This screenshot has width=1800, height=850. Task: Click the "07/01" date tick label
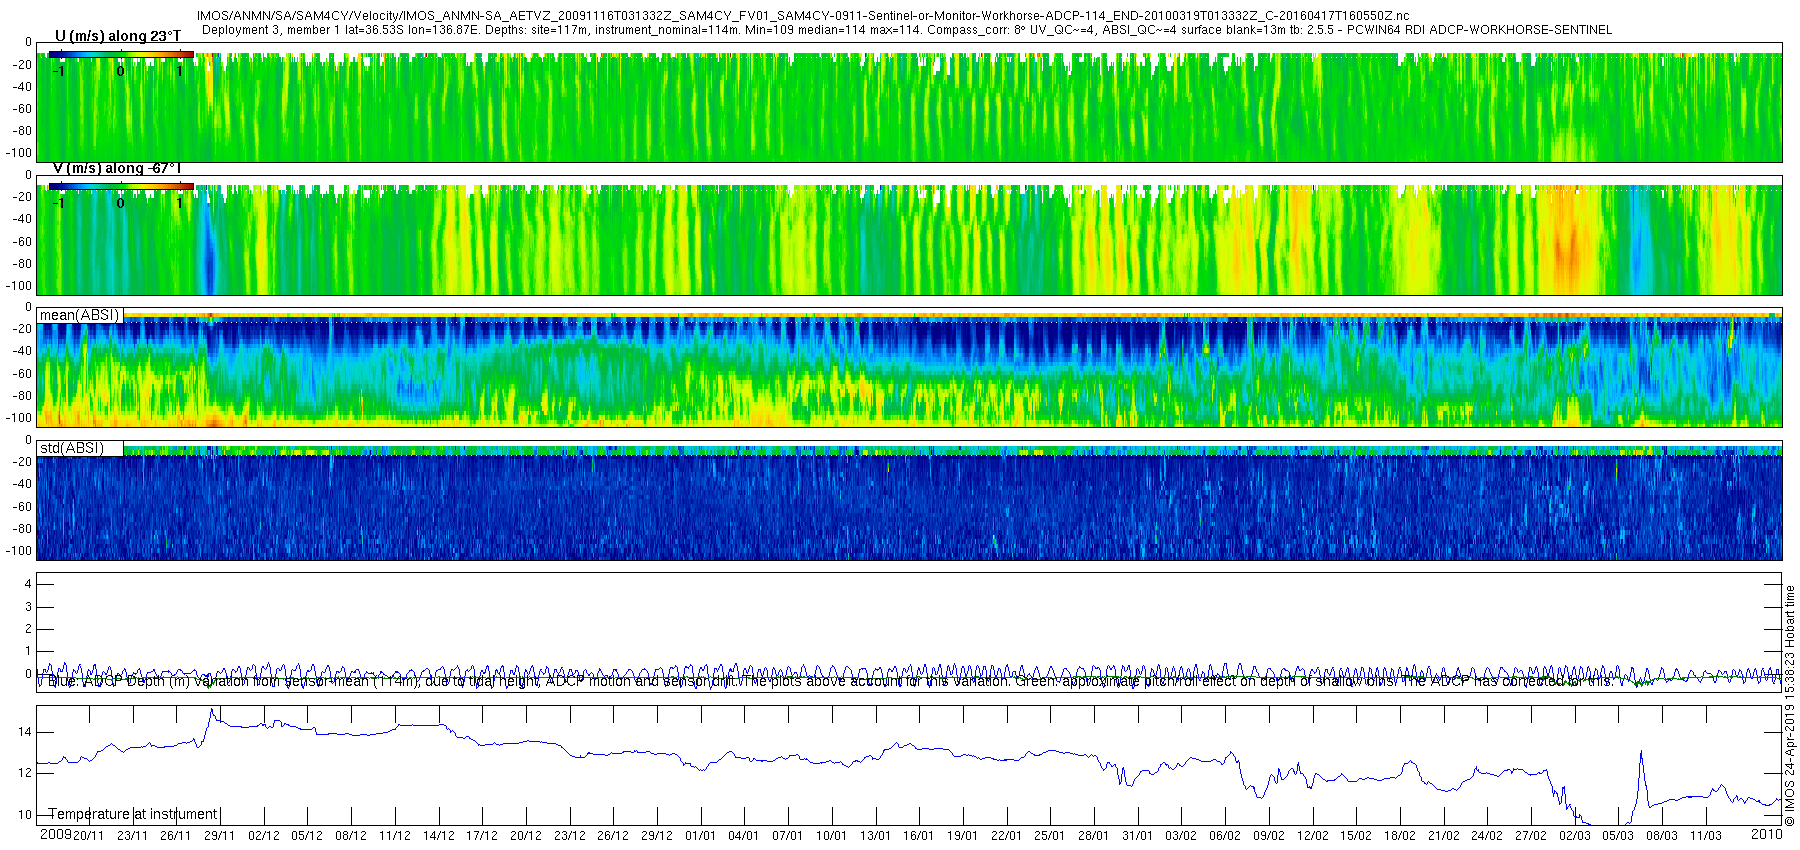[788, 835]
